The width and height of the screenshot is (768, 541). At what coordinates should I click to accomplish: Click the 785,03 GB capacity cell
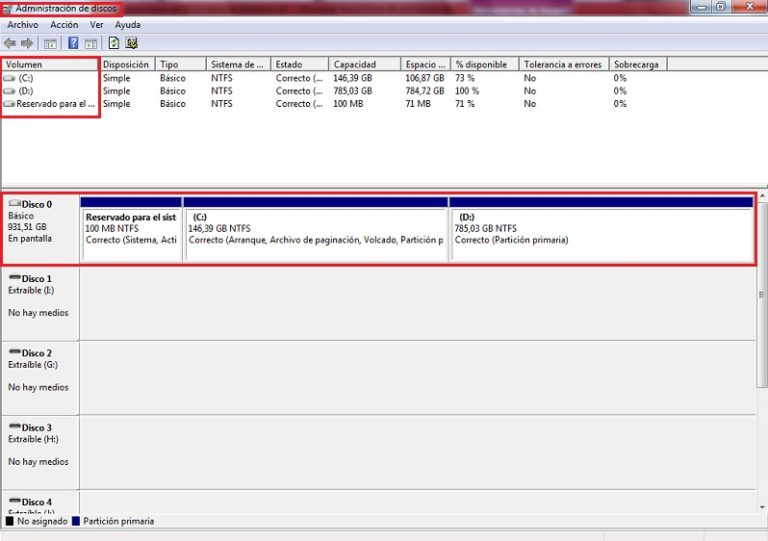click(353, 91)
